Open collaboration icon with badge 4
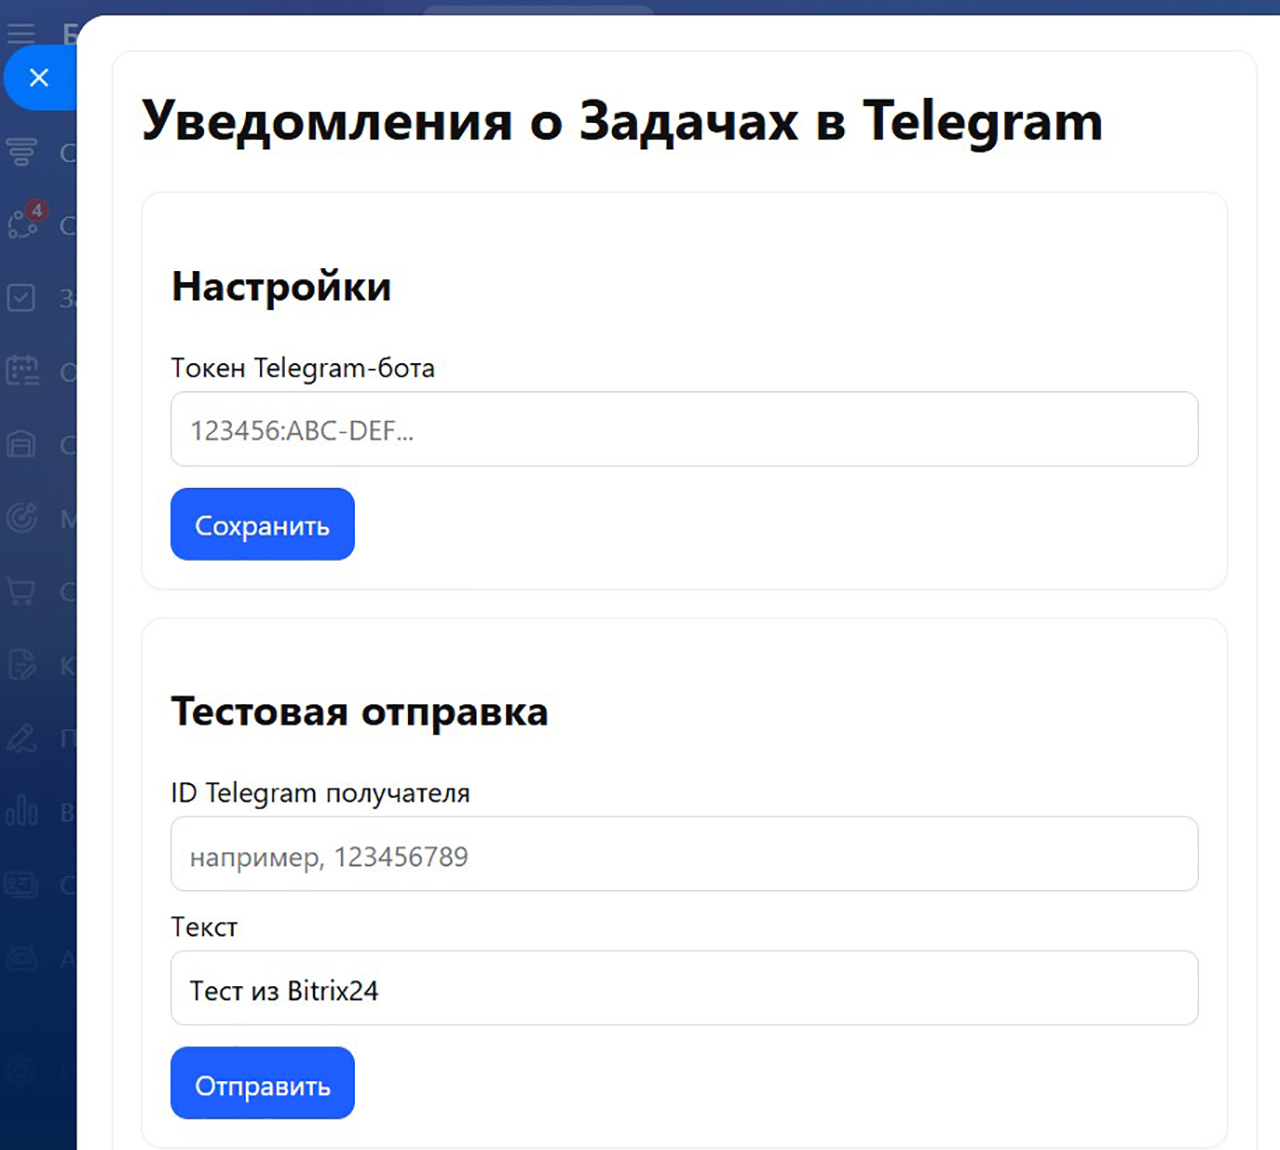The image size is (1280, 1150). click(23, 224)
